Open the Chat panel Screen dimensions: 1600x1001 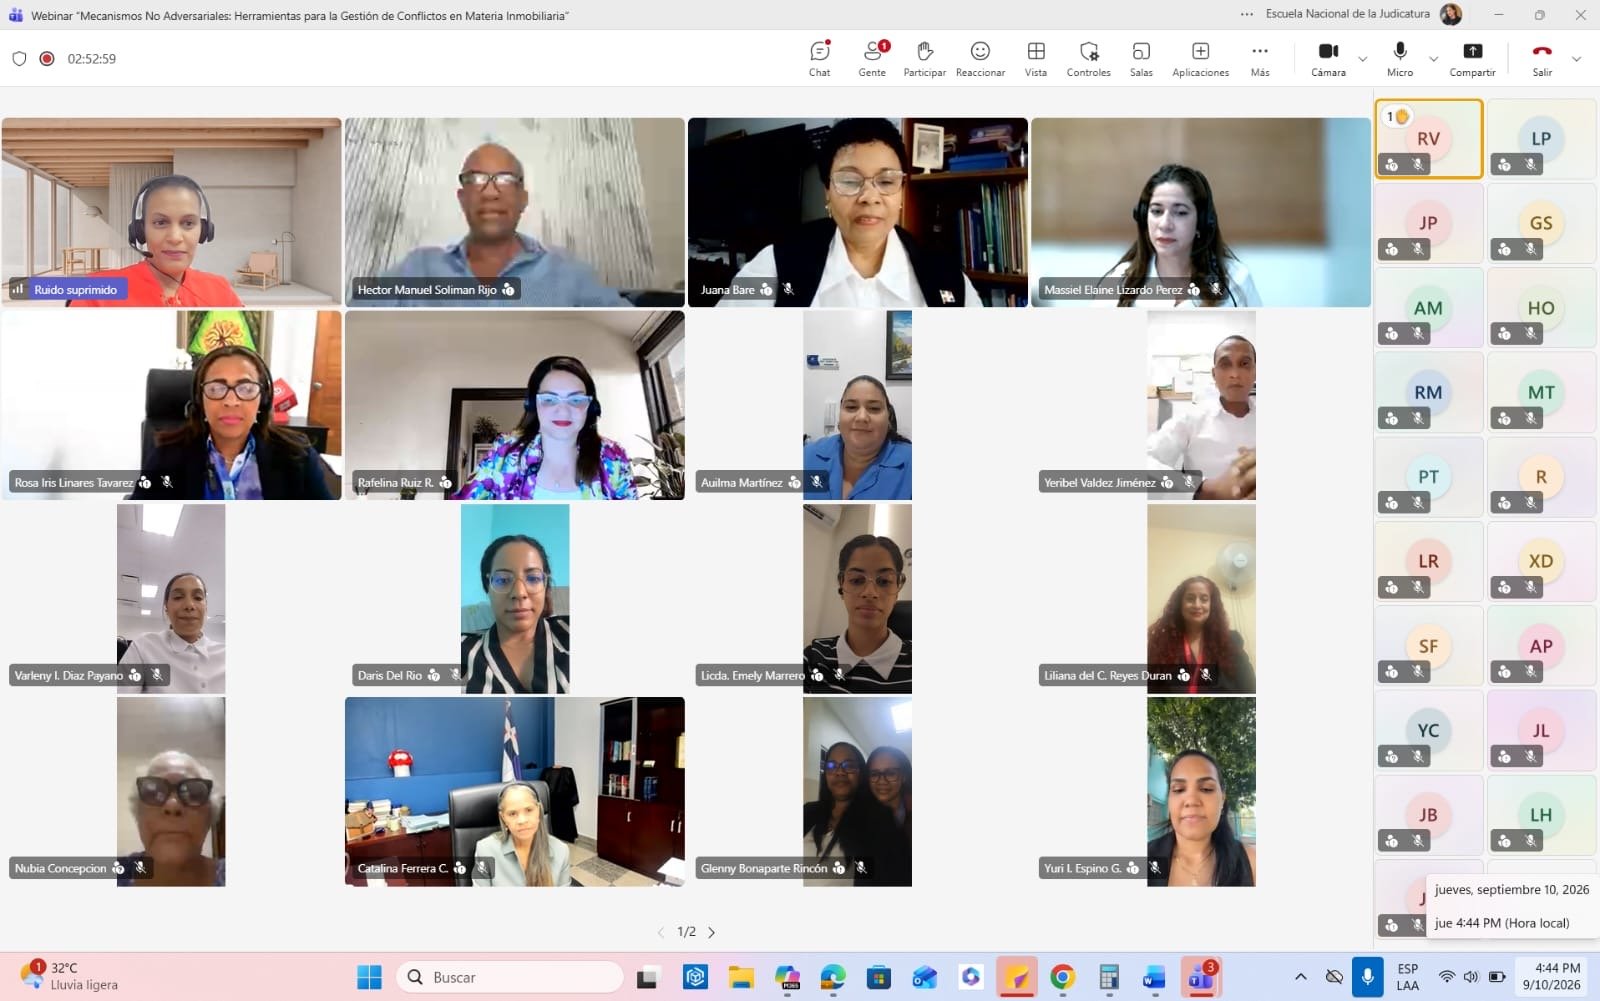tap(820, 59)
